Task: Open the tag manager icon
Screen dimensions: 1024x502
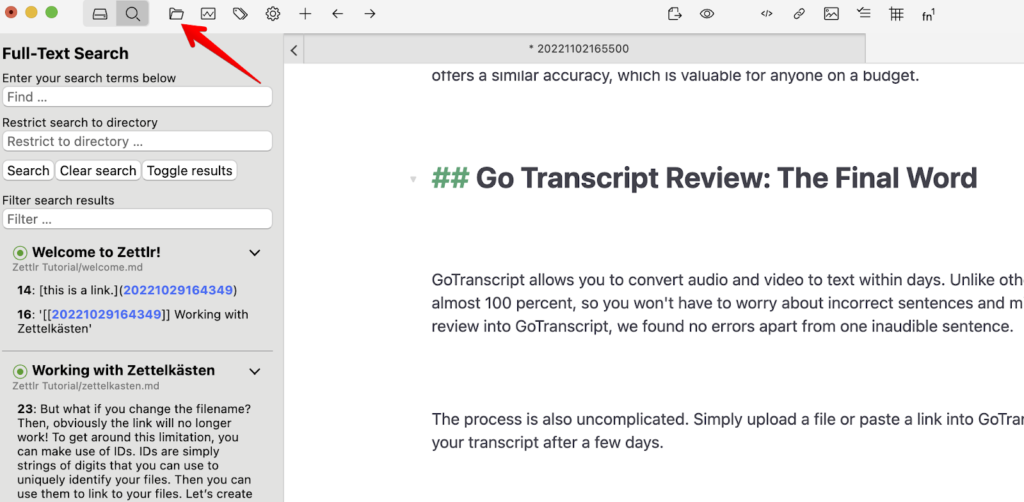Action: click(240, 14)
